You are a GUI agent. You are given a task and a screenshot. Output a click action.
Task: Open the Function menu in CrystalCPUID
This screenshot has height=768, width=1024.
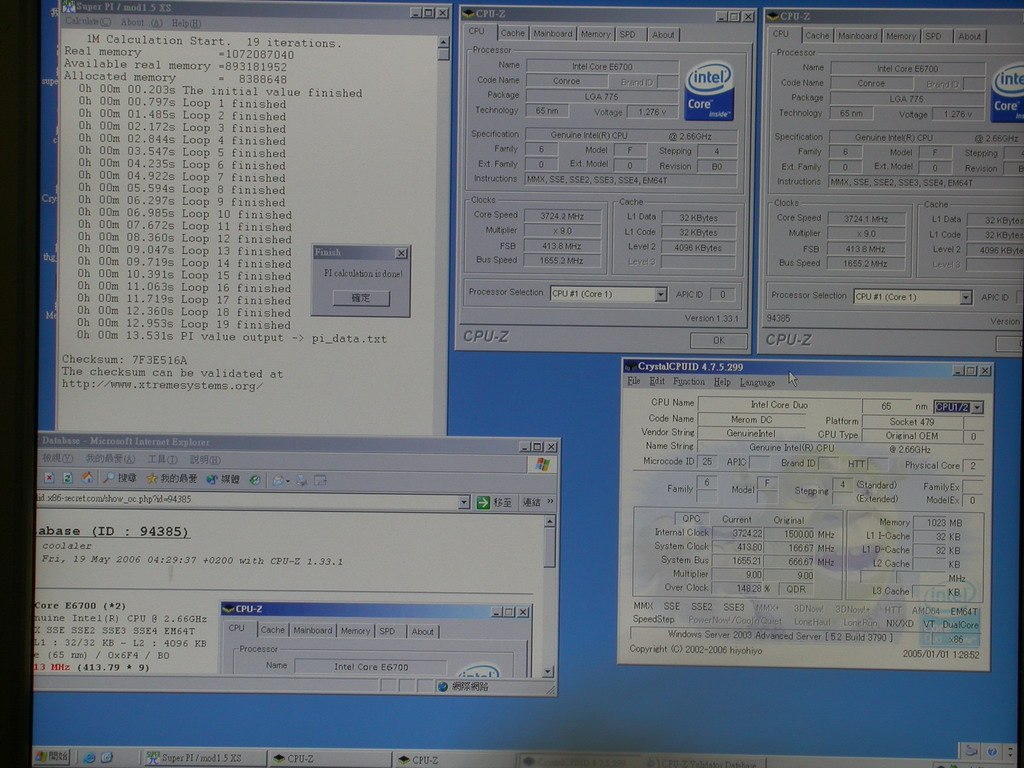[689, 381]
